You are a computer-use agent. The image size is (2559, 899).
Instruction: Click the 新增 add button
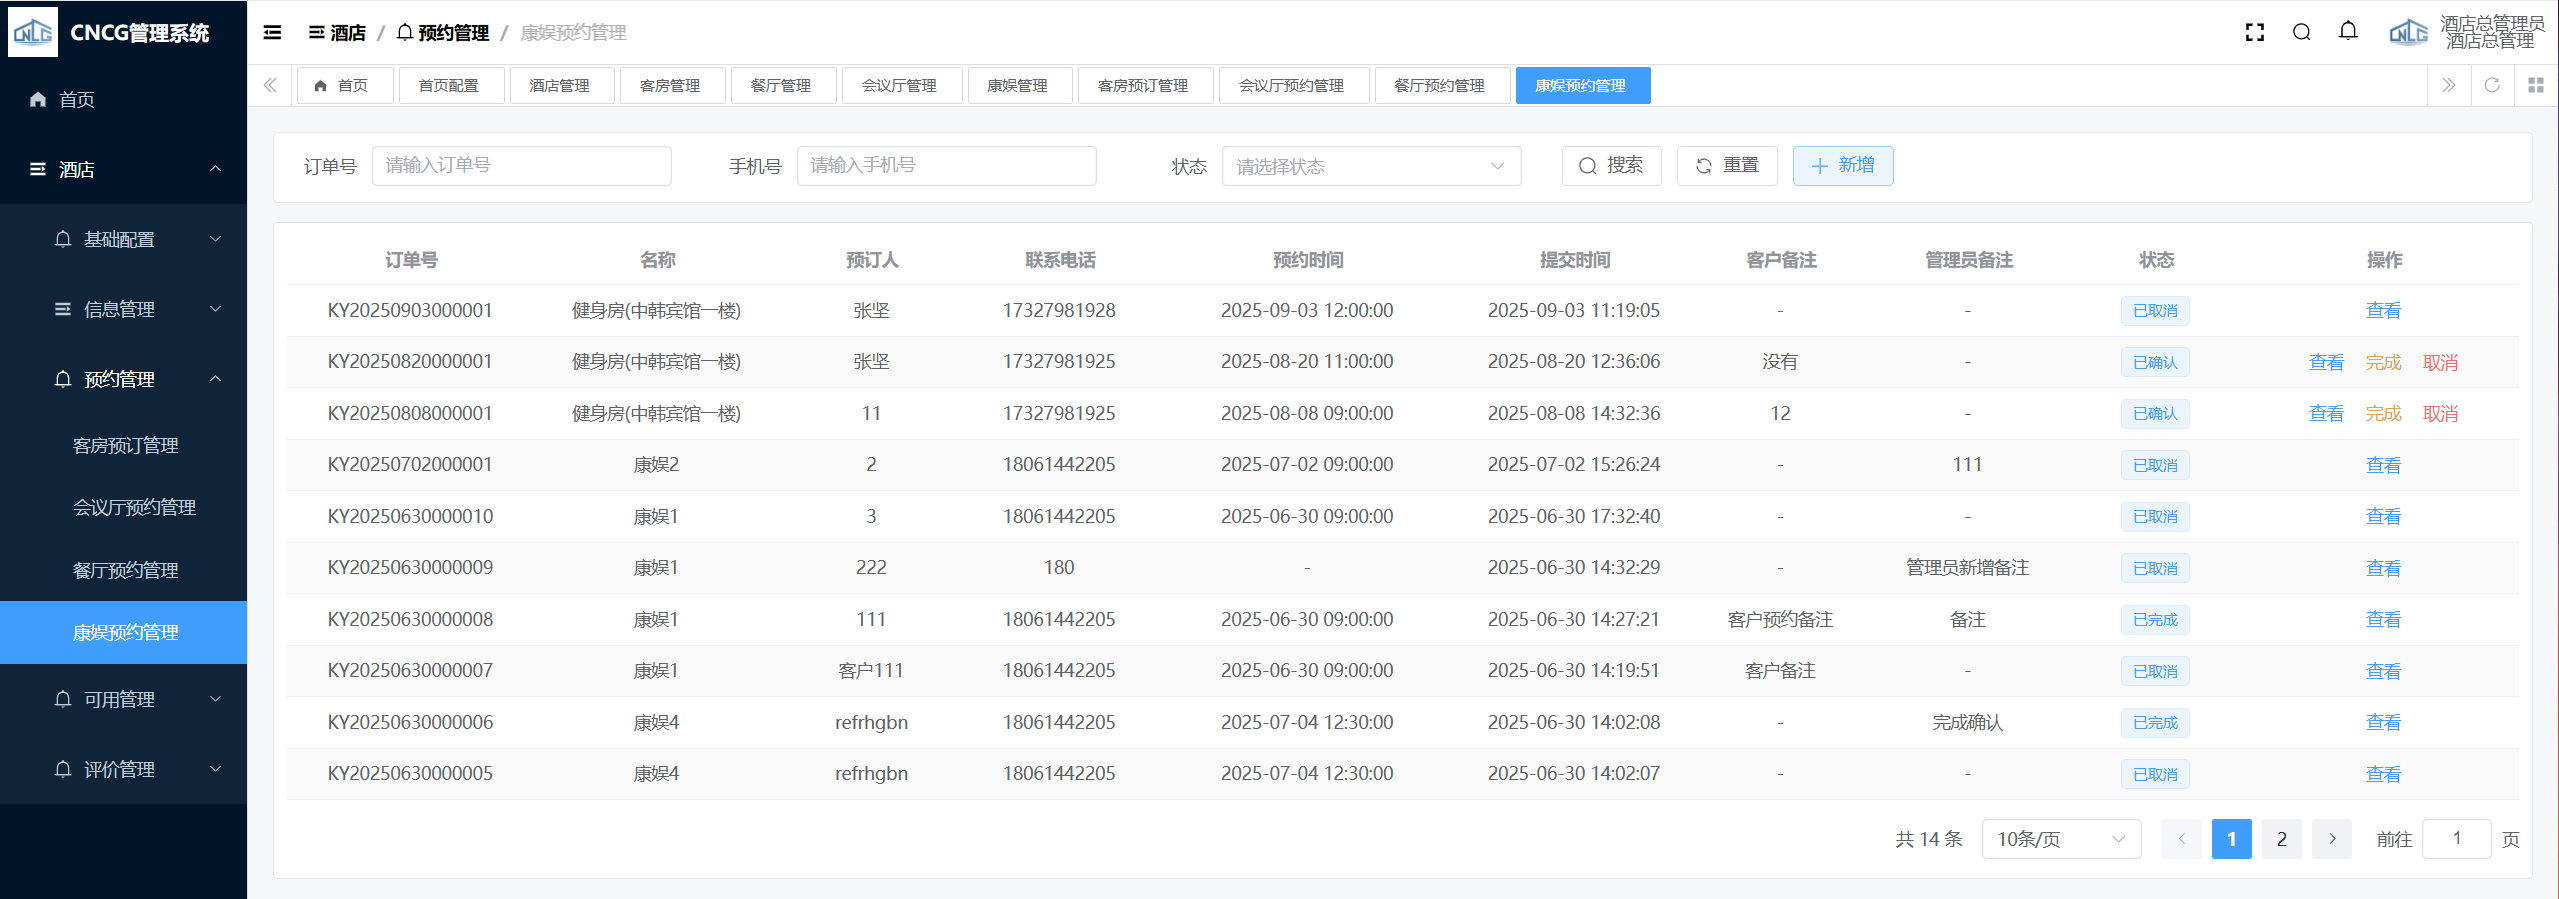point(1842,166)
